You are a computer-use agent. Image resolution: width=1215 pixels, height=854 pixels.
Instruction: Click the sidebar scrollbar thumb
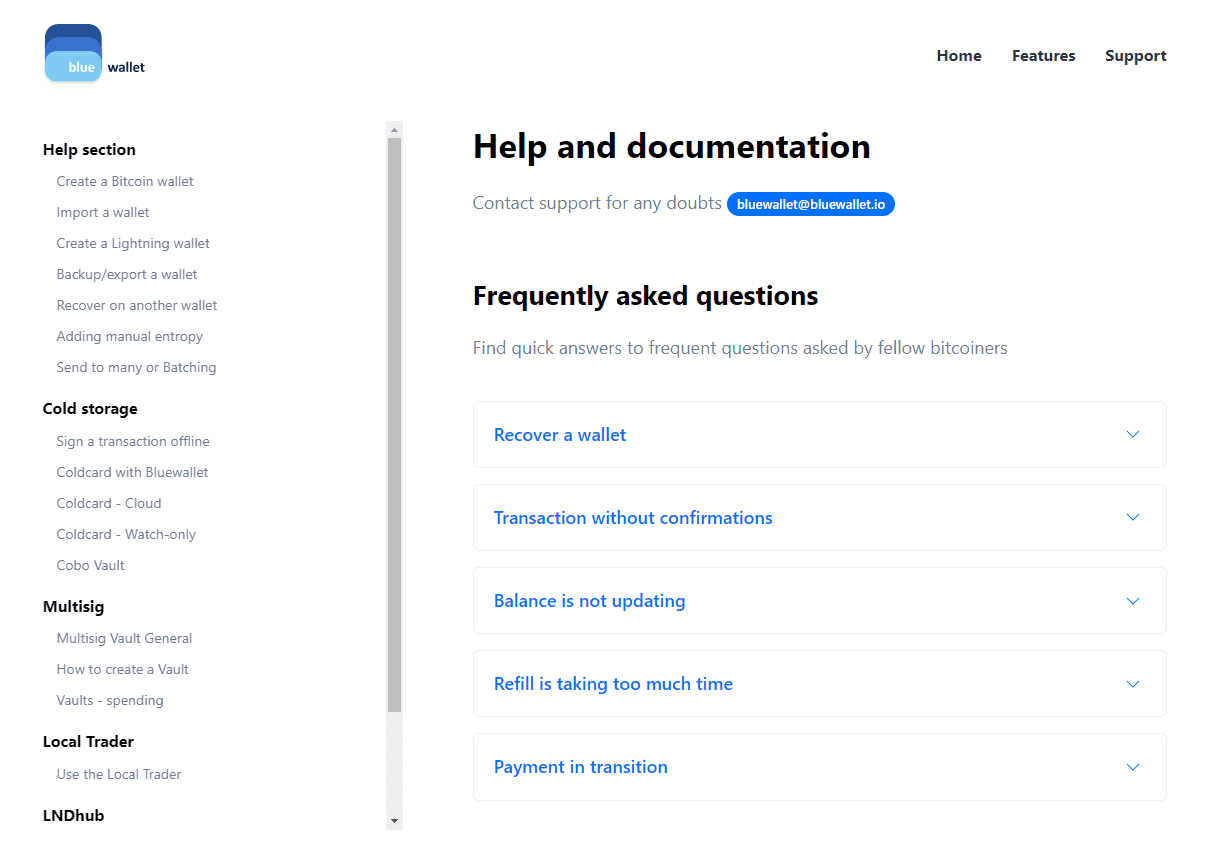tap(394, 425)
